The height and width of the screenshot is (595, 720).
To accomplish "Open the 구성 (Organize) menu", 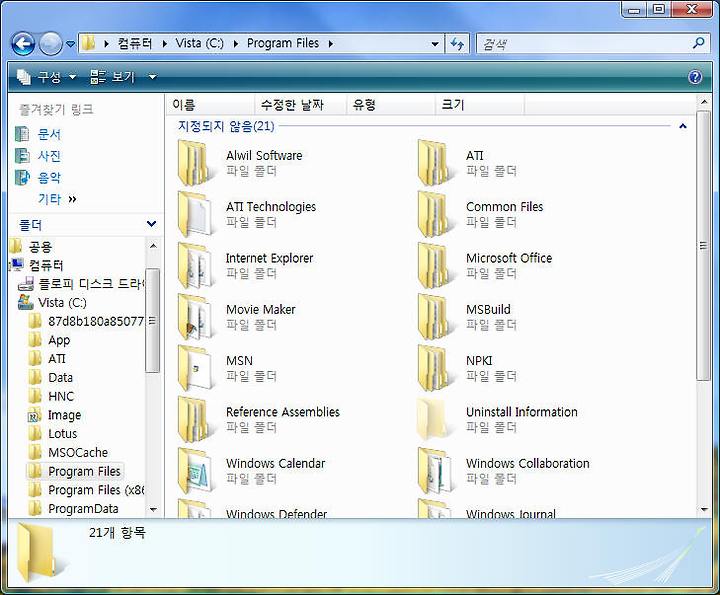I will 46,77.
